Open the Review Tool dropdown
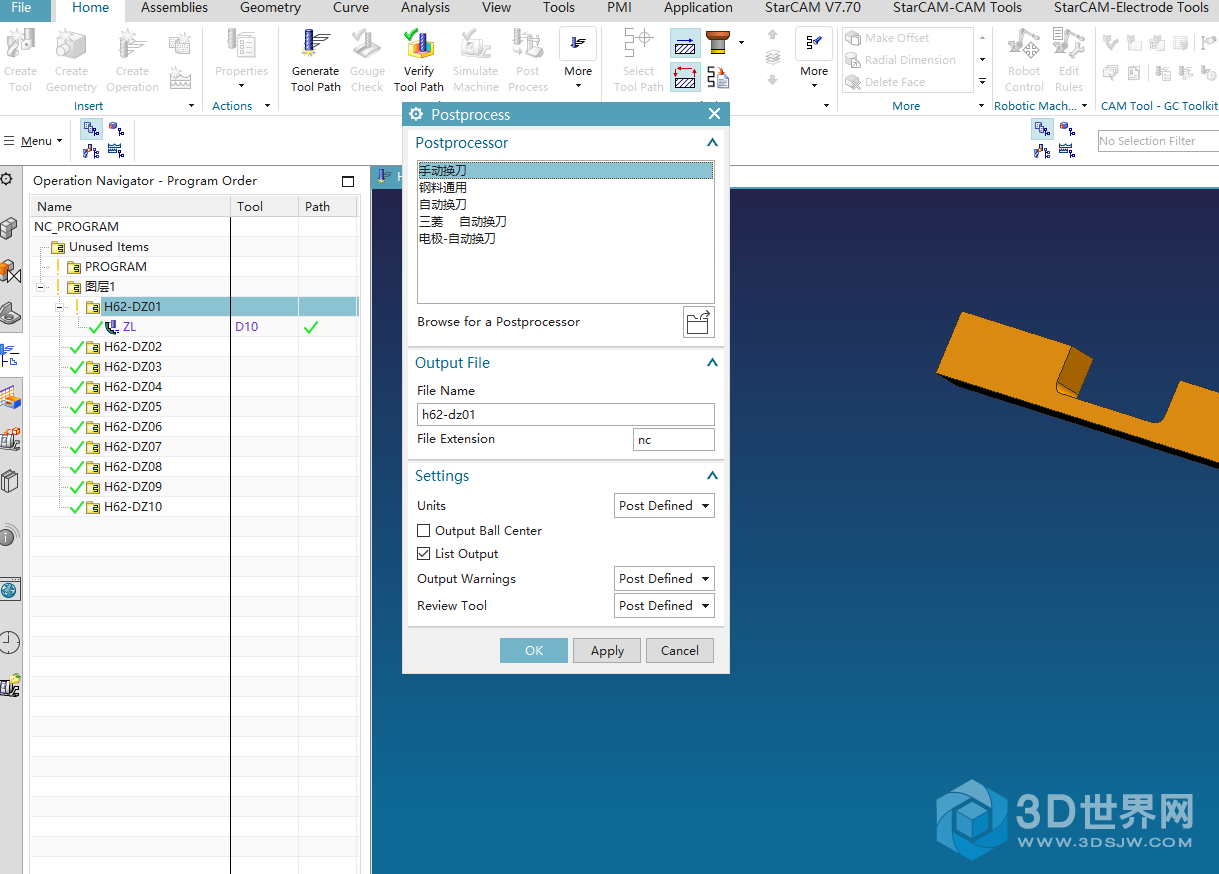 664,606
